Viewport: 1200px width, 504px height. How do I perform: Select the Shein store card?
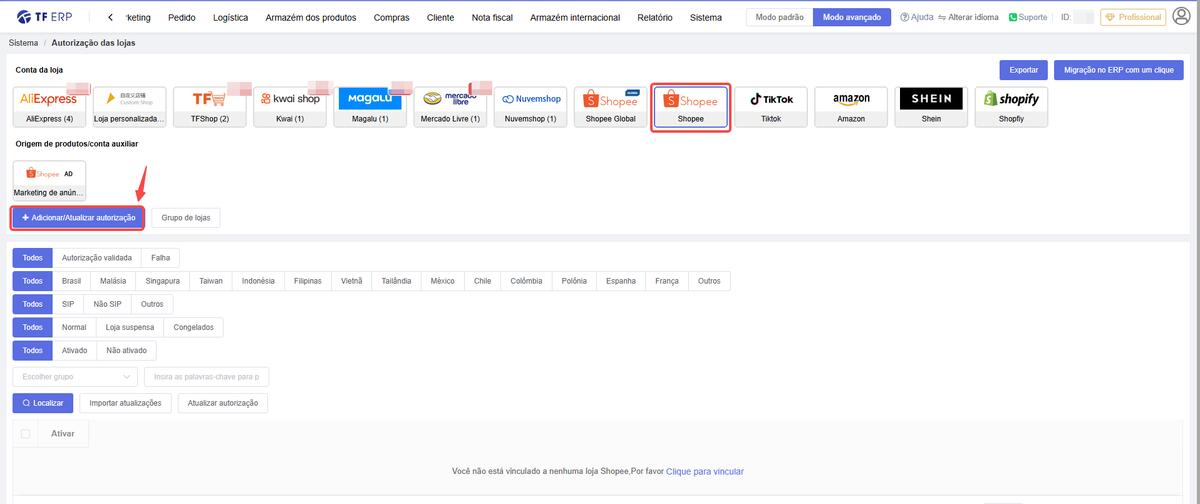point(931,107)
